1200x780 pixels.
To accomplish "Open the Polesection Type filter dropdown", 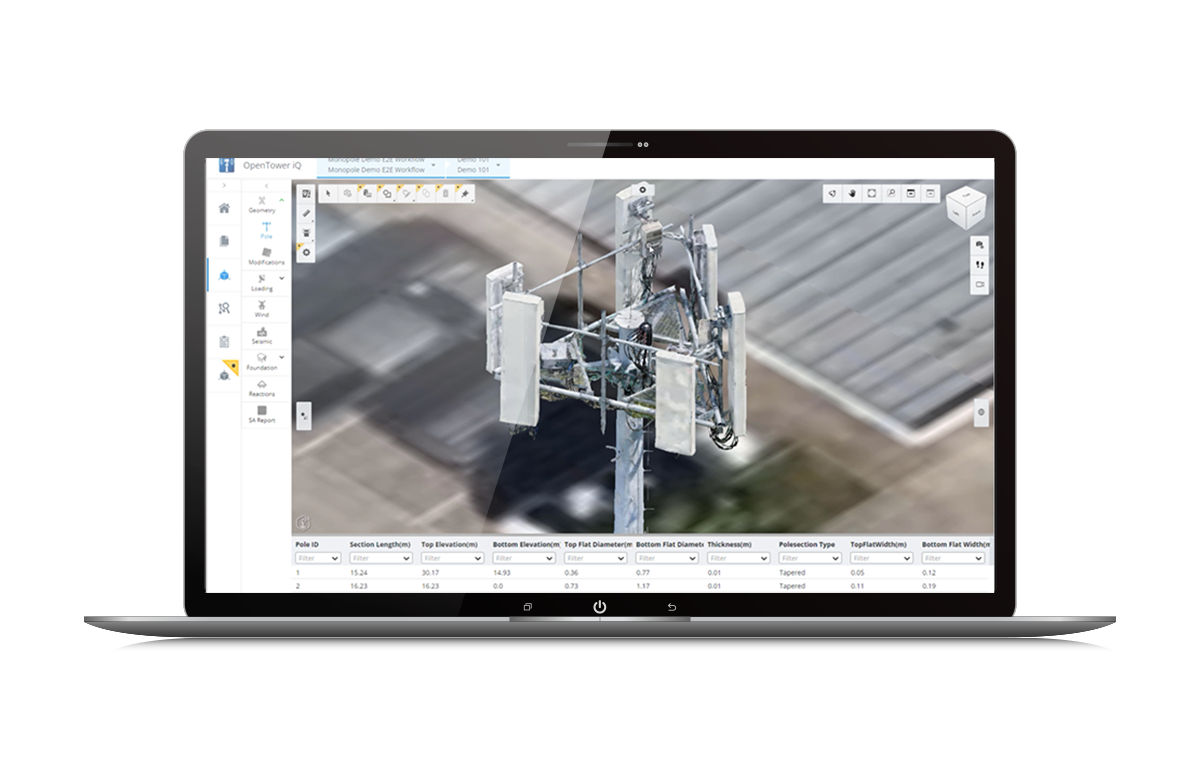I will (808, 557).
